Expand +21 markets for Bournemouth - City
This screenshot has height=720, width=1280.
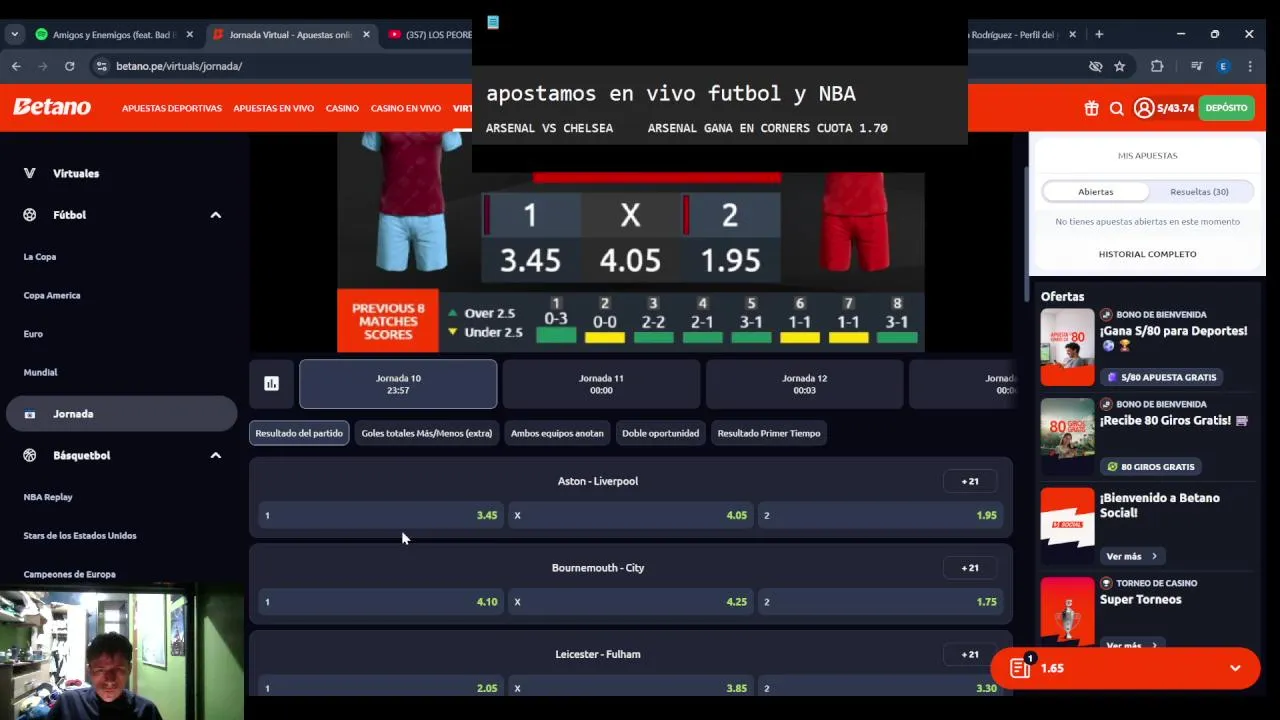(970, 568)
